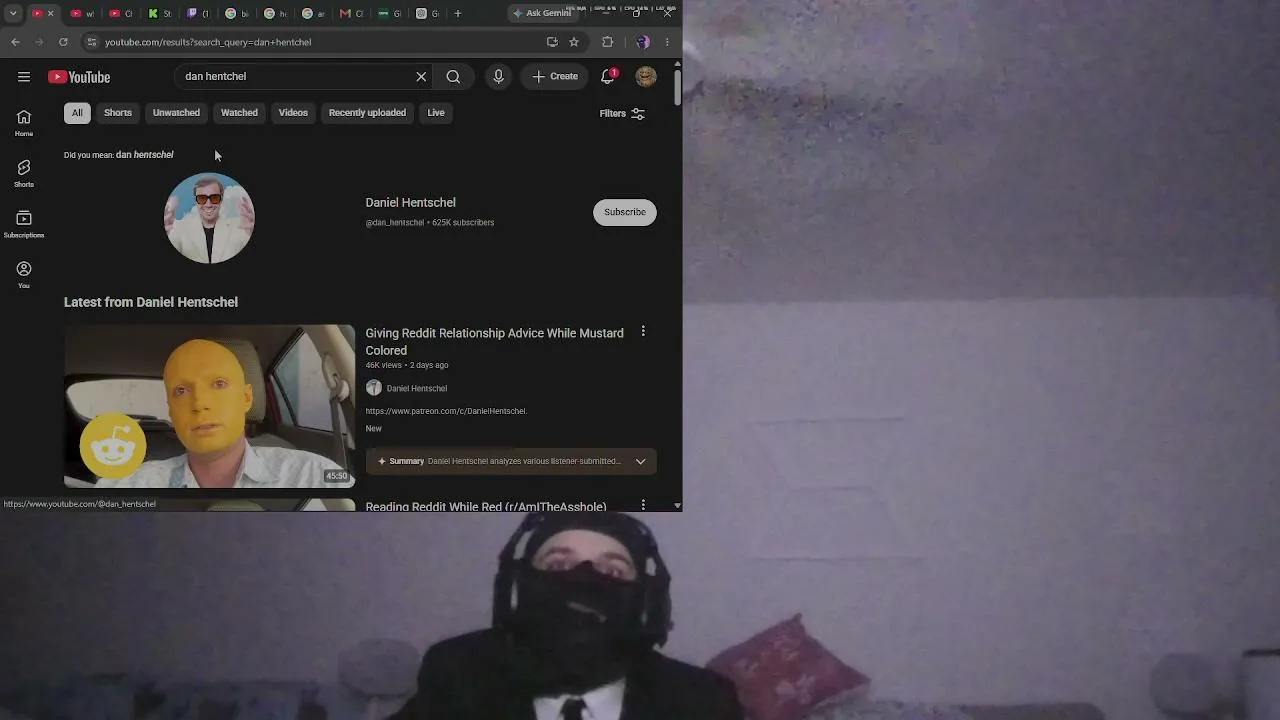Expand the video Summary chevron
The image size is (1280, 720).
pyautogui.click(x=641, y=461)
